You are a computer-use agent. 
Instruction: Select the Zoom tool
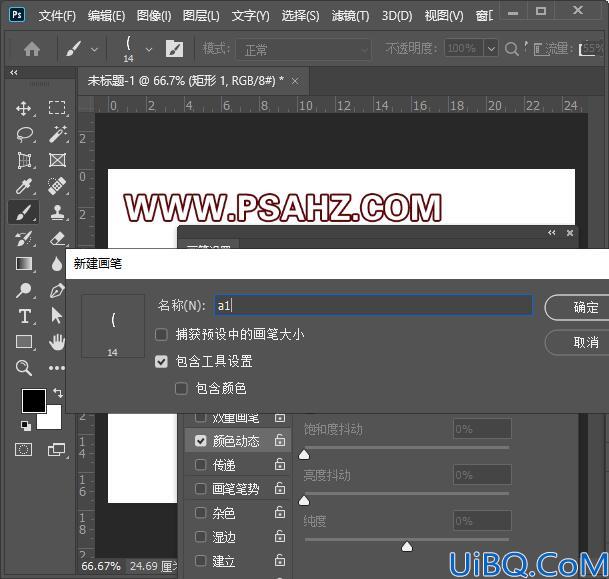click(x=24, y=368)
